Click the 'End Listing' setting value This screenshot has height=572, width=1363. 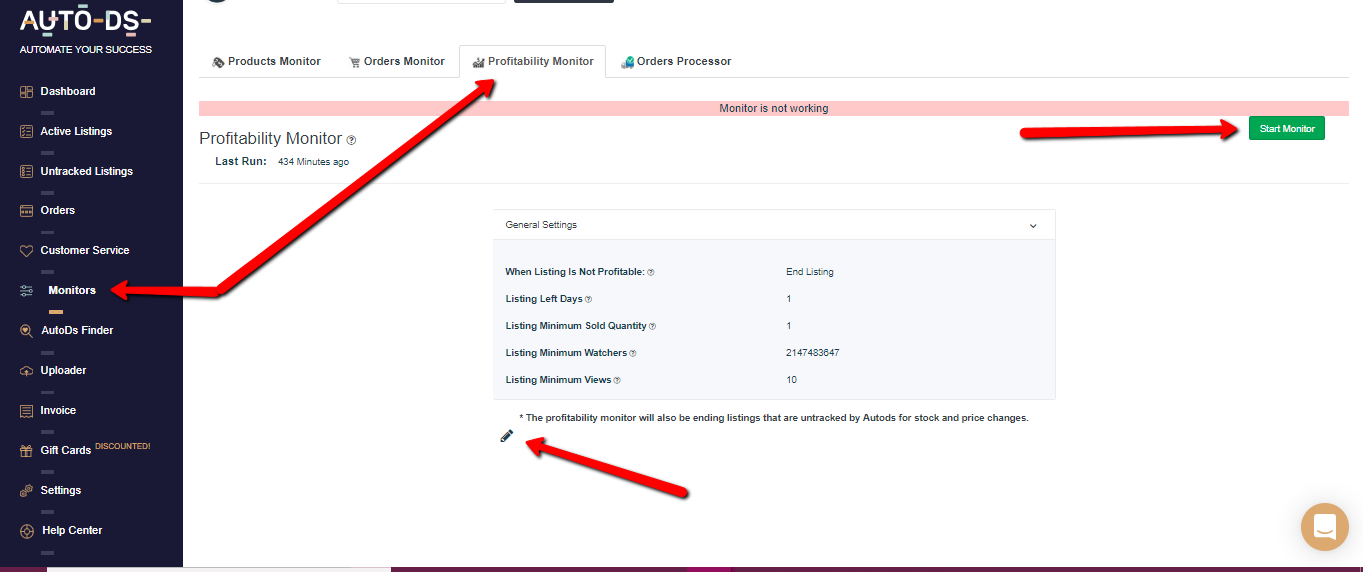click(810, 272)
